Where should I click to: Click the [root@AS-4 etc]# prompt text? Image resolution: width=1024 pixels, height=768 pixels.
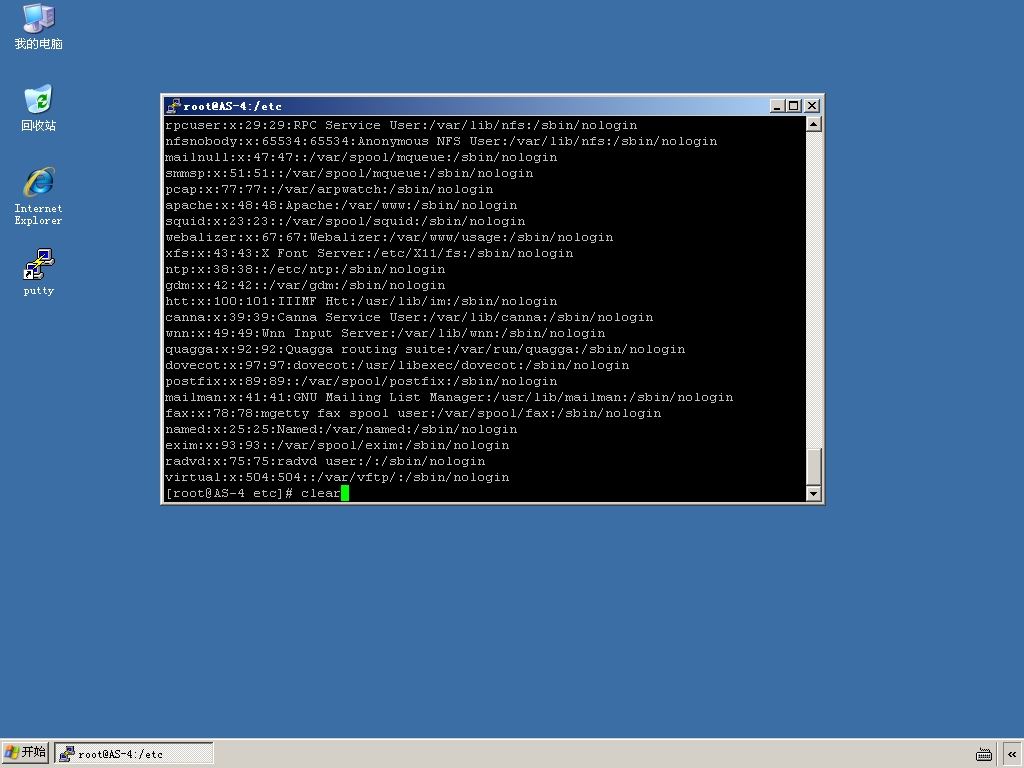(x=229, y=493)
